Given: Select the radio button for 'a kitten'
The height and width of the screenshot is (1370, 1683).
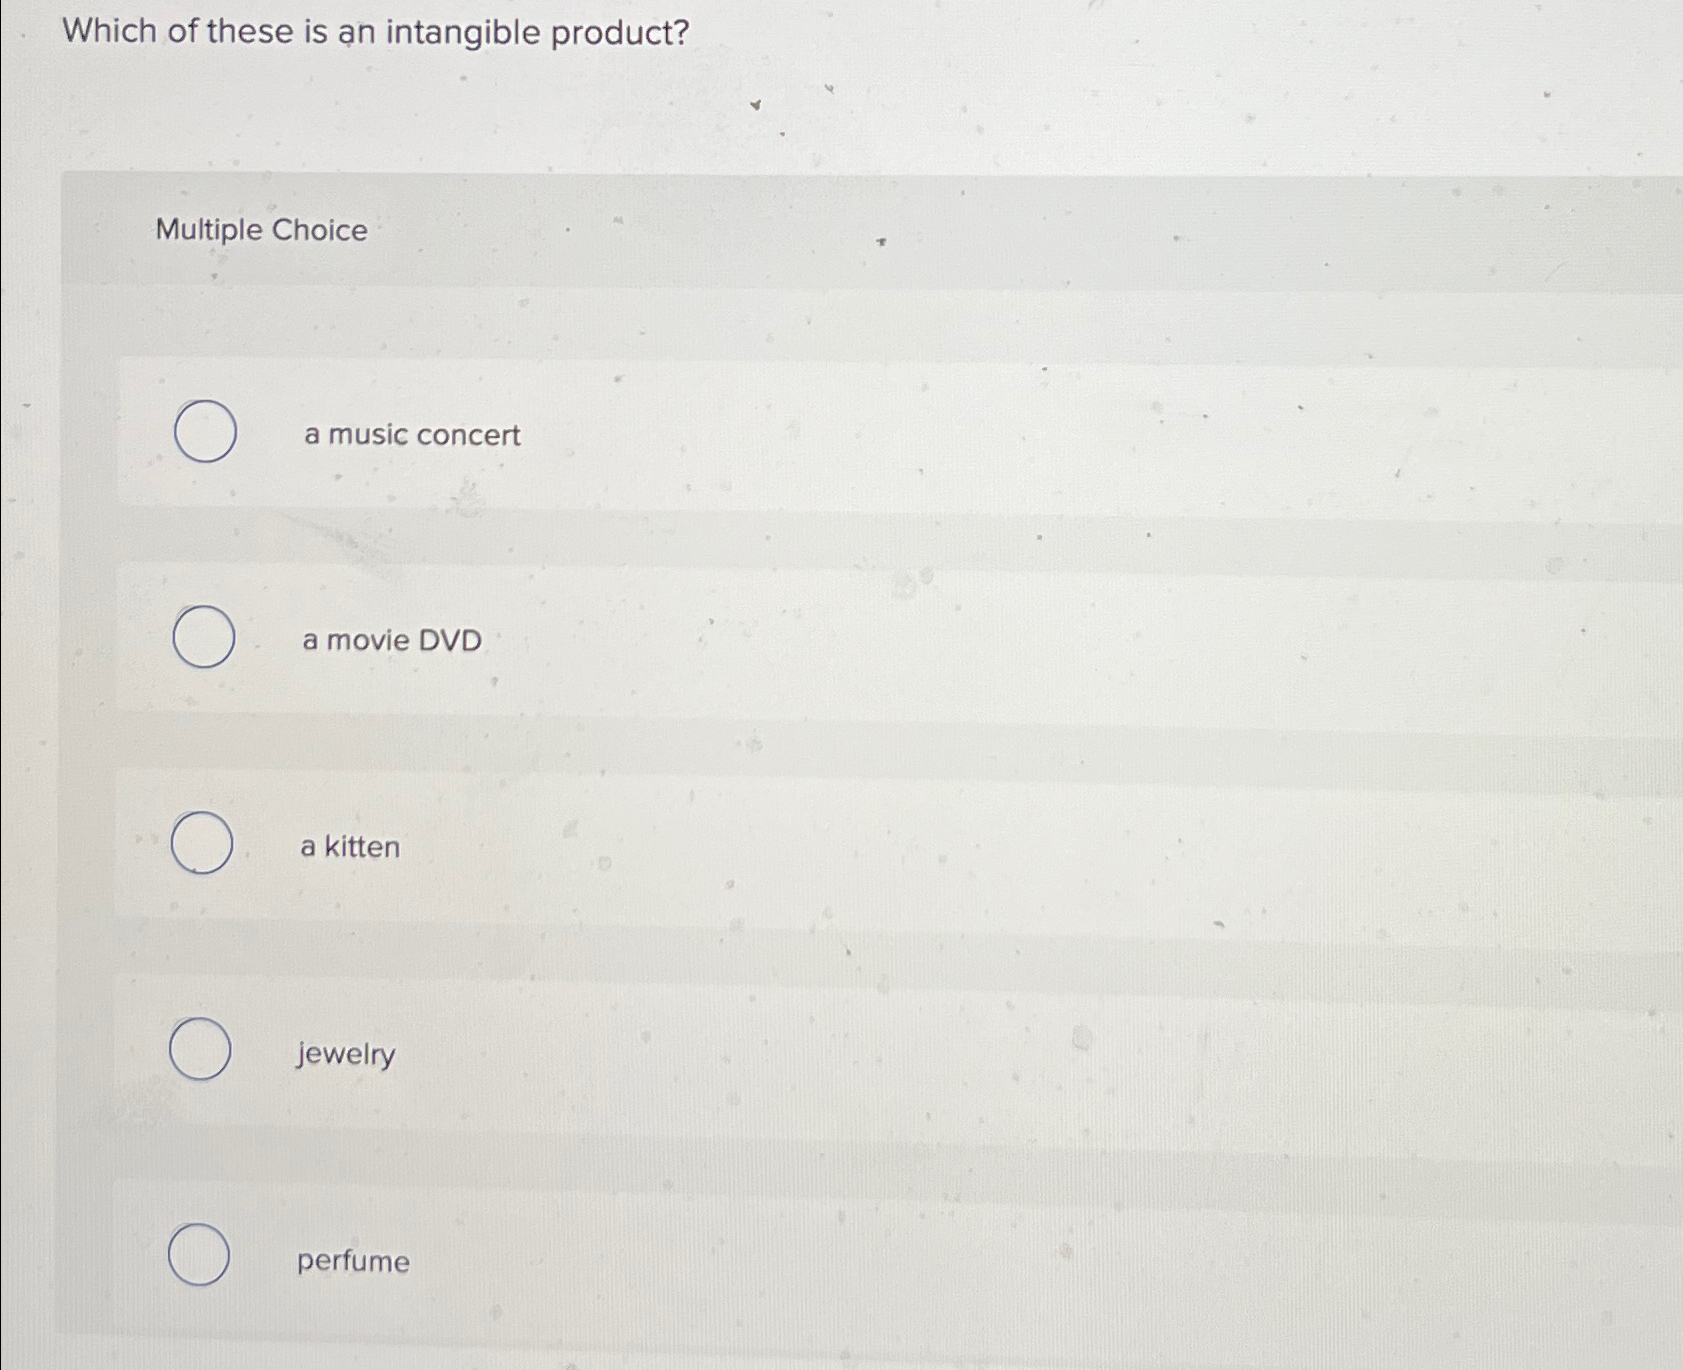Looking at the screenshot, I should [202, 845].
